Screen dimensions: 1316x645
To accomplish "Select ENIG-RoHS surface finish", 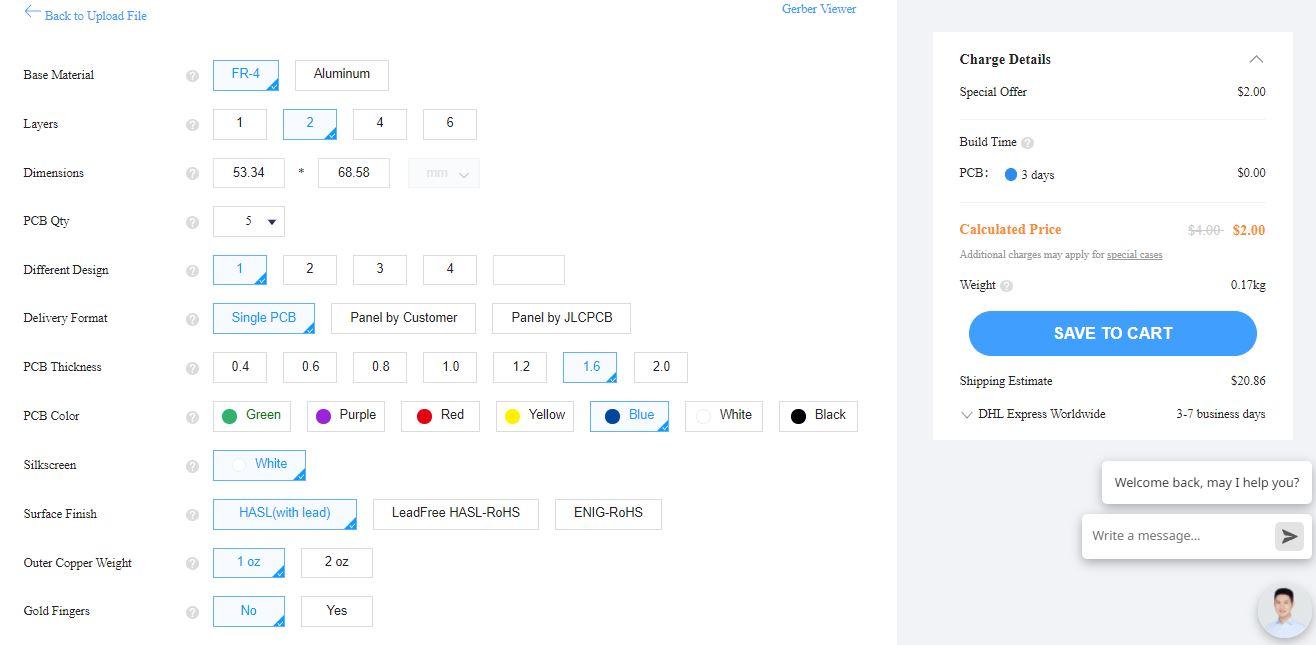I will [x=608, y=514].
